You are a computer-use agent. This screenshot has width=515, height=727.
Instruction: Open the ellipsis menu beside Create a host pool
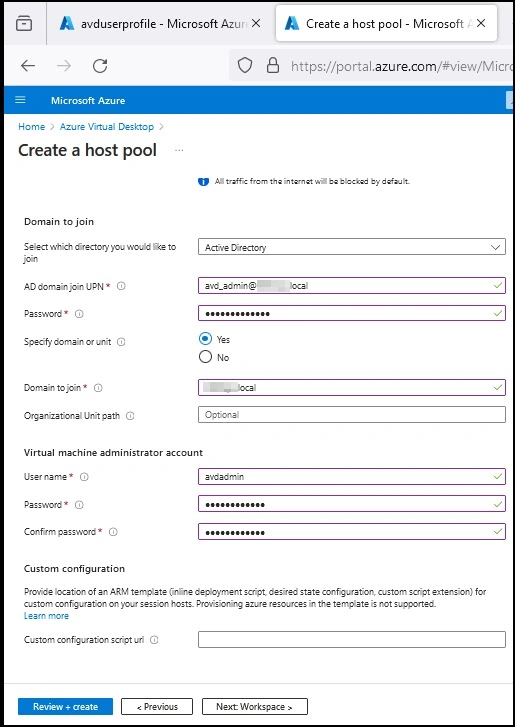pyautogui.click(x=179, y=150)
